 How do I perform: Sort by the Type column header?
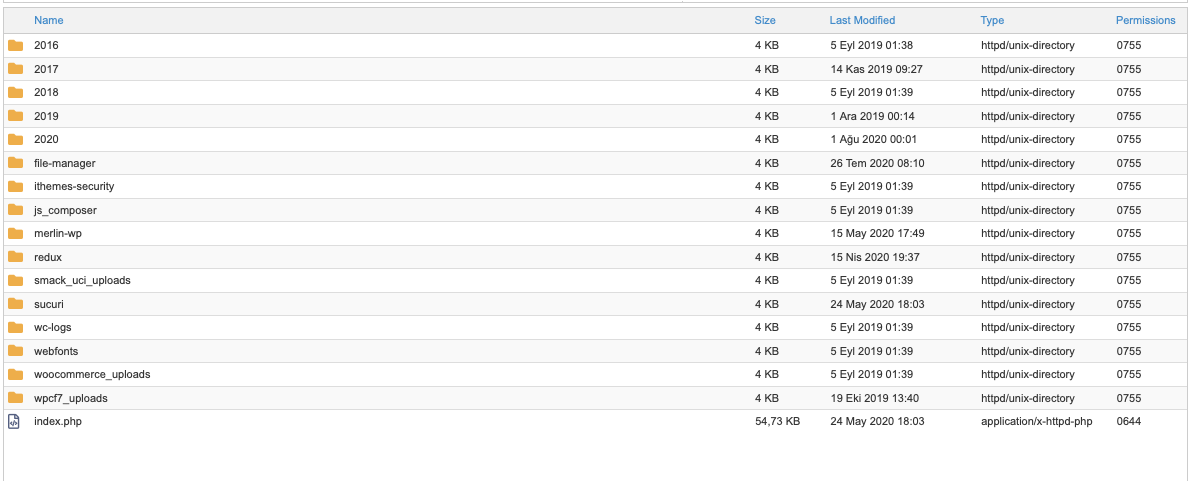992,21
